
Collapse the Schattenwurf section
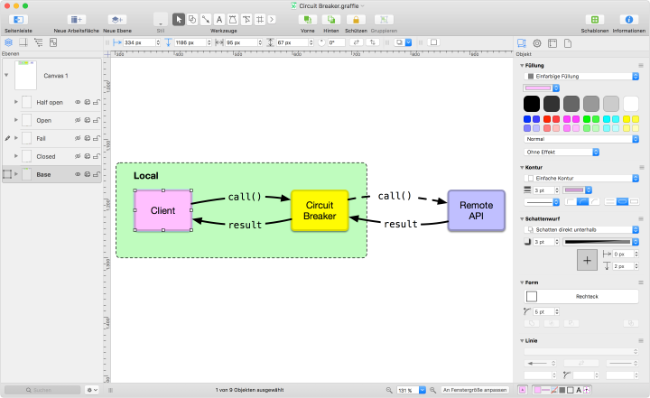click(522, 219)
